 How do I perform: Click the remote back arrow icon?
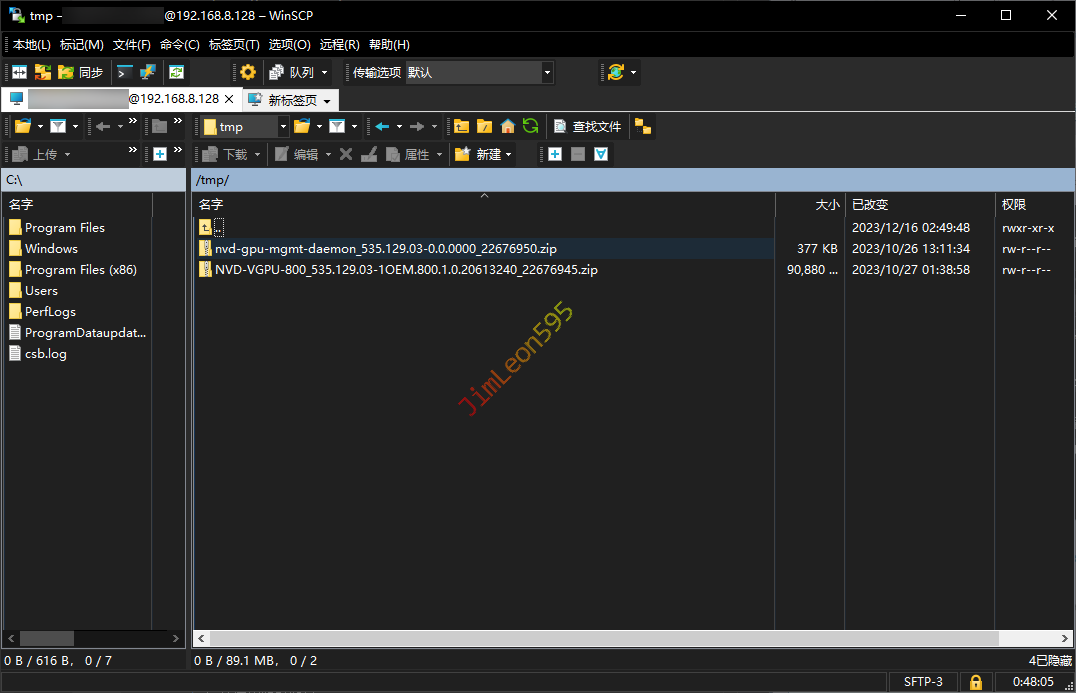tap(382, 126)
